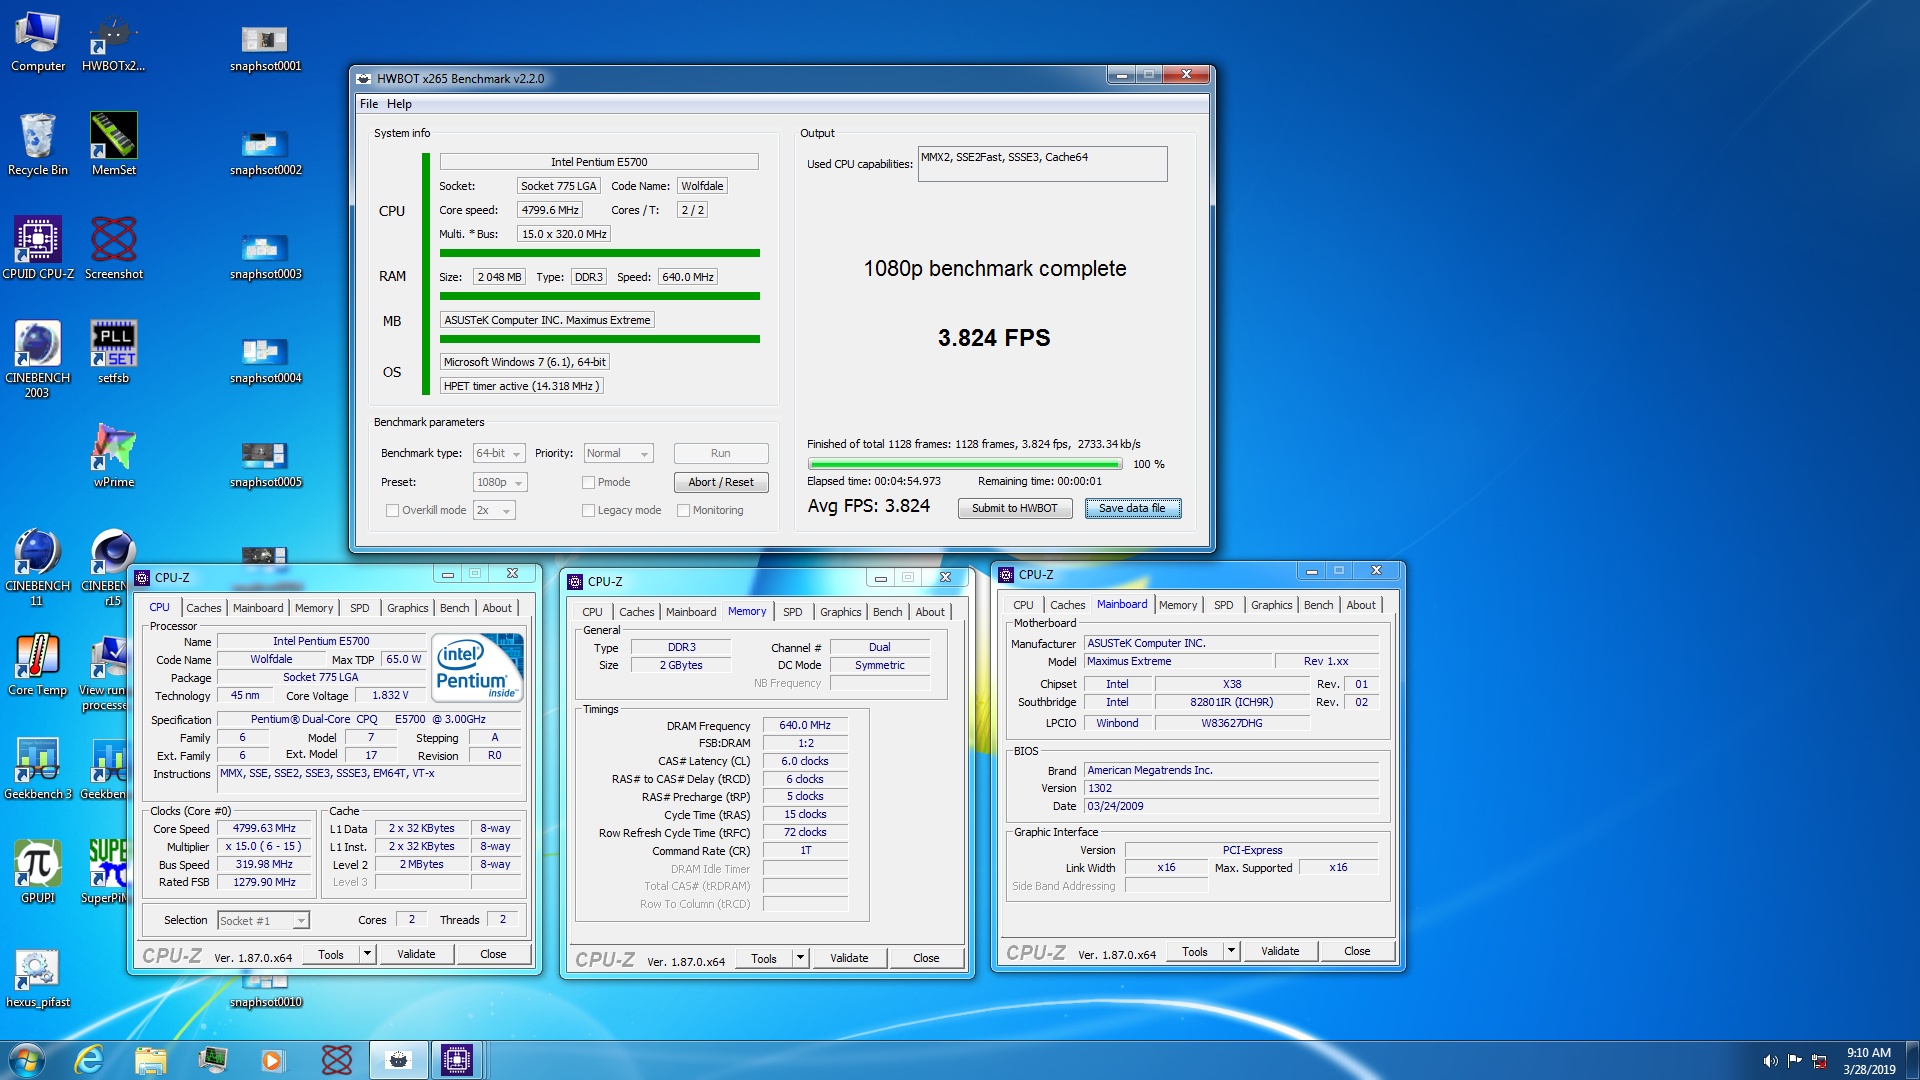Click Validate in the left CPU-Z window
The height and width of the screenshot is (1080, 1920).
coord(416,954)
